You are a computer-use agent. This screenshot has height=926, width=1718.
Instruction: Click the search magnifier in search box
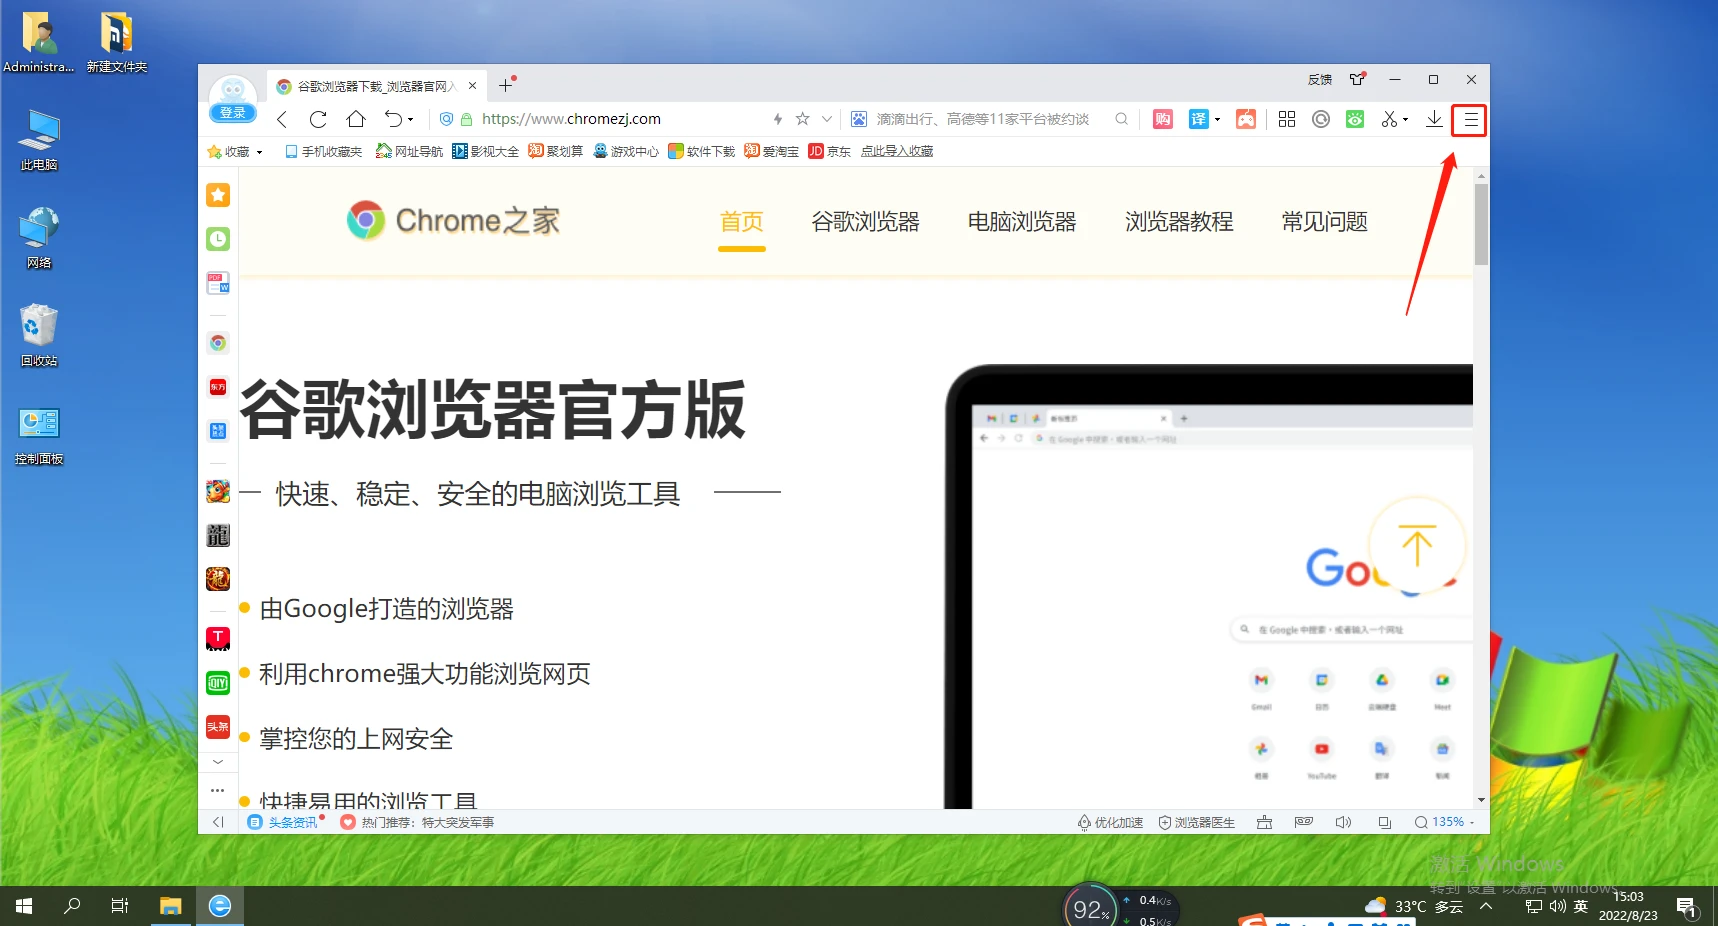pyautogui.click(x=1122, y=119)
